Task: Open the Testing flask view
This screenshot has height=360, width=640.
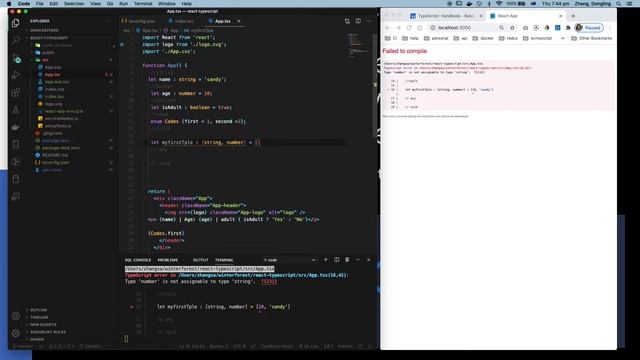Action: 16,110
